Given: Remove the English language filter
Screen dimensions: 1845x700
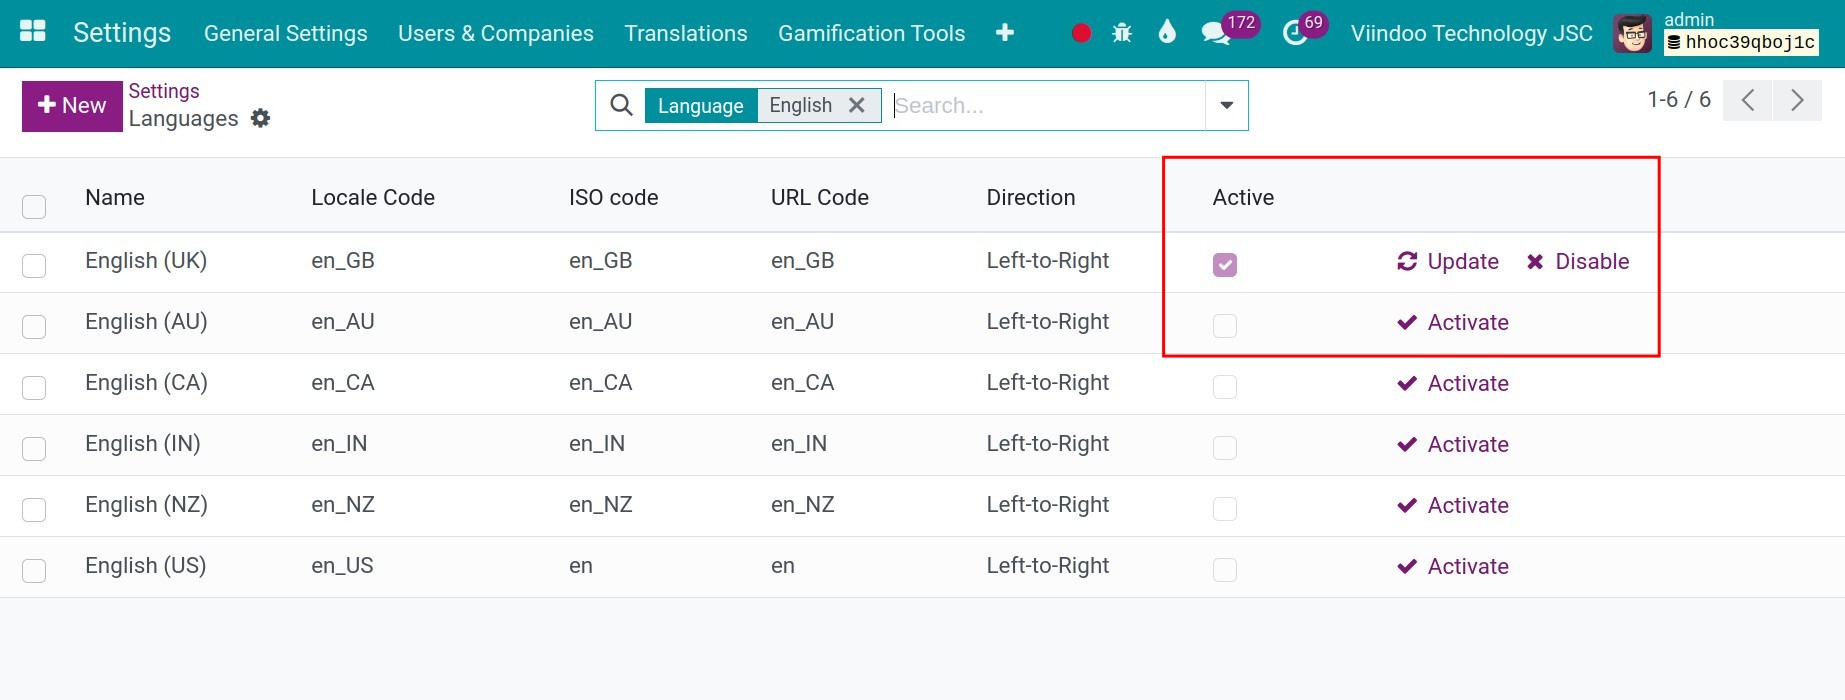Looking at the screenshot, I should 857,105.
